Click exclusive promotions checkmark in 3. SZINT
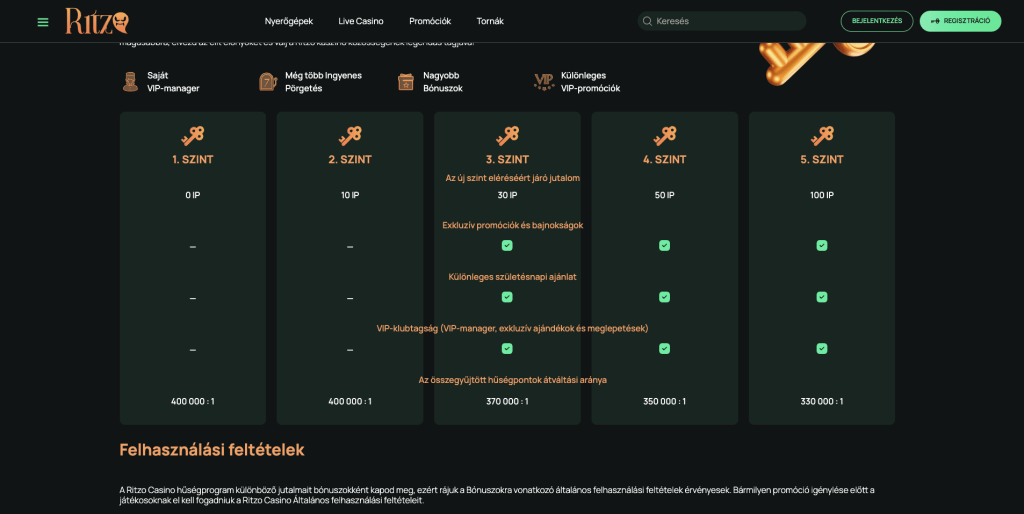 coord(507,245)
